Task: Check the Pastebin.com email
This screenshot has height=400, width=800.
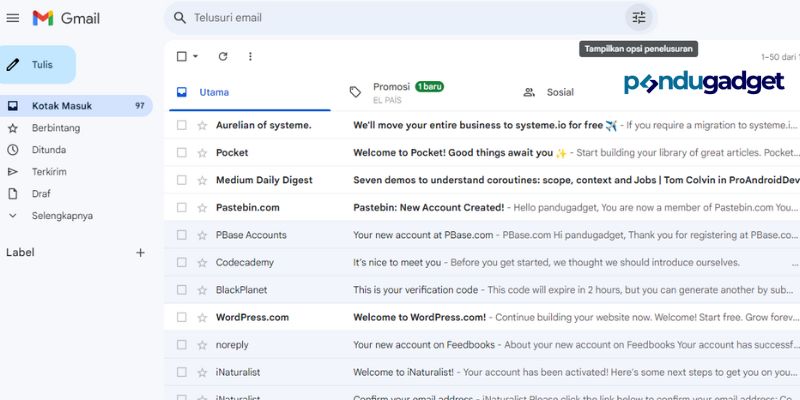Action: [182, 208]
